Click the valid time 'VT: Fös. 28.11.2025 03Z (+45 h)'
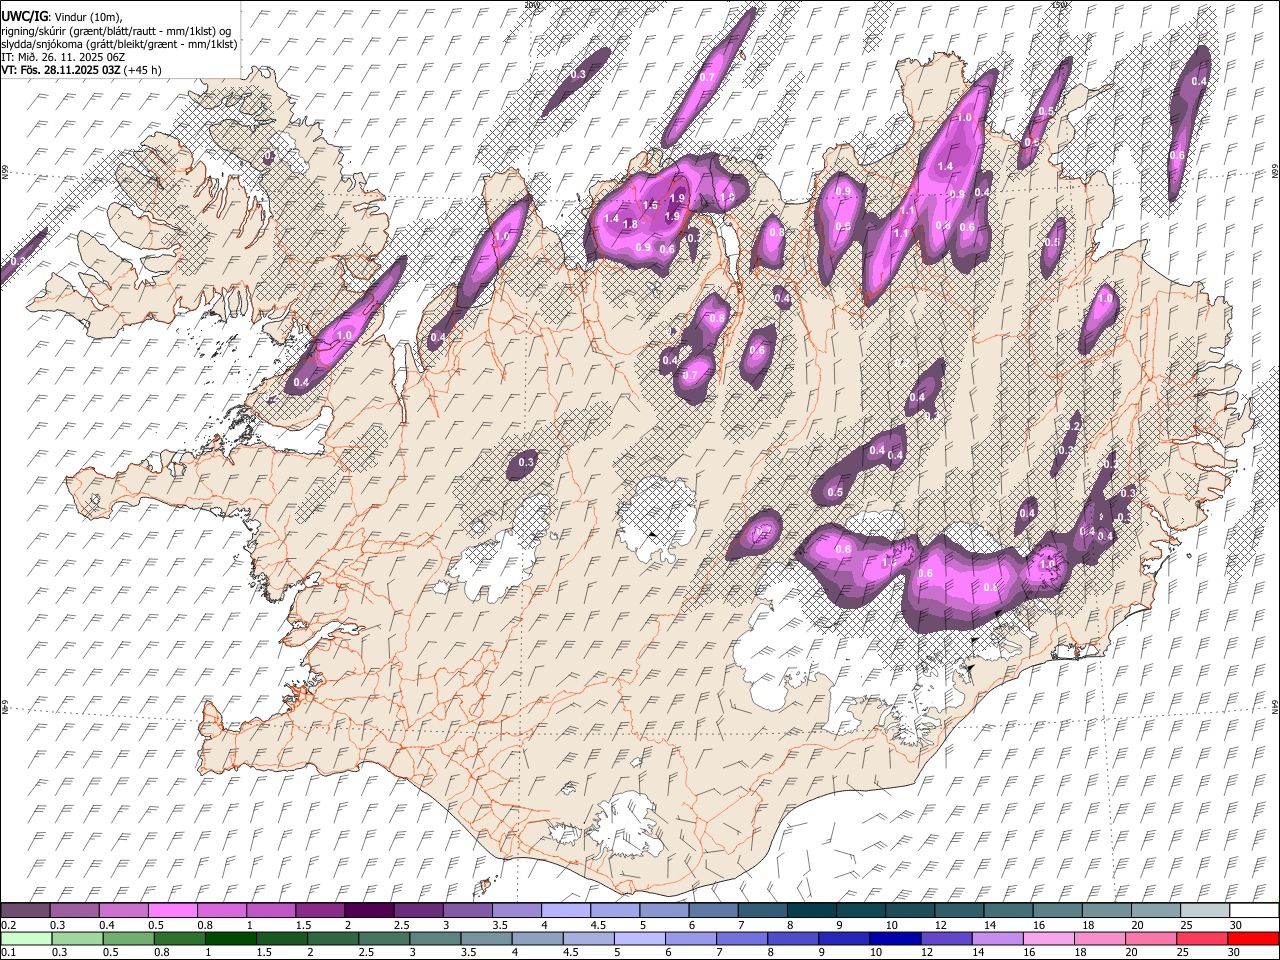The height and width of the screenshot is (960, 1280). [81, 70]
